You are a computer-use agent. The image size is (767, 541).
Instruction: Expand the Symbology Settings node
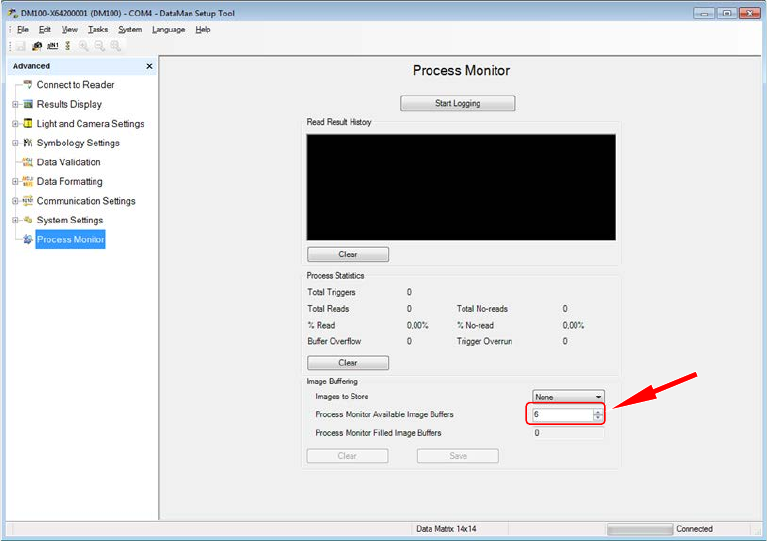point(15,143)
